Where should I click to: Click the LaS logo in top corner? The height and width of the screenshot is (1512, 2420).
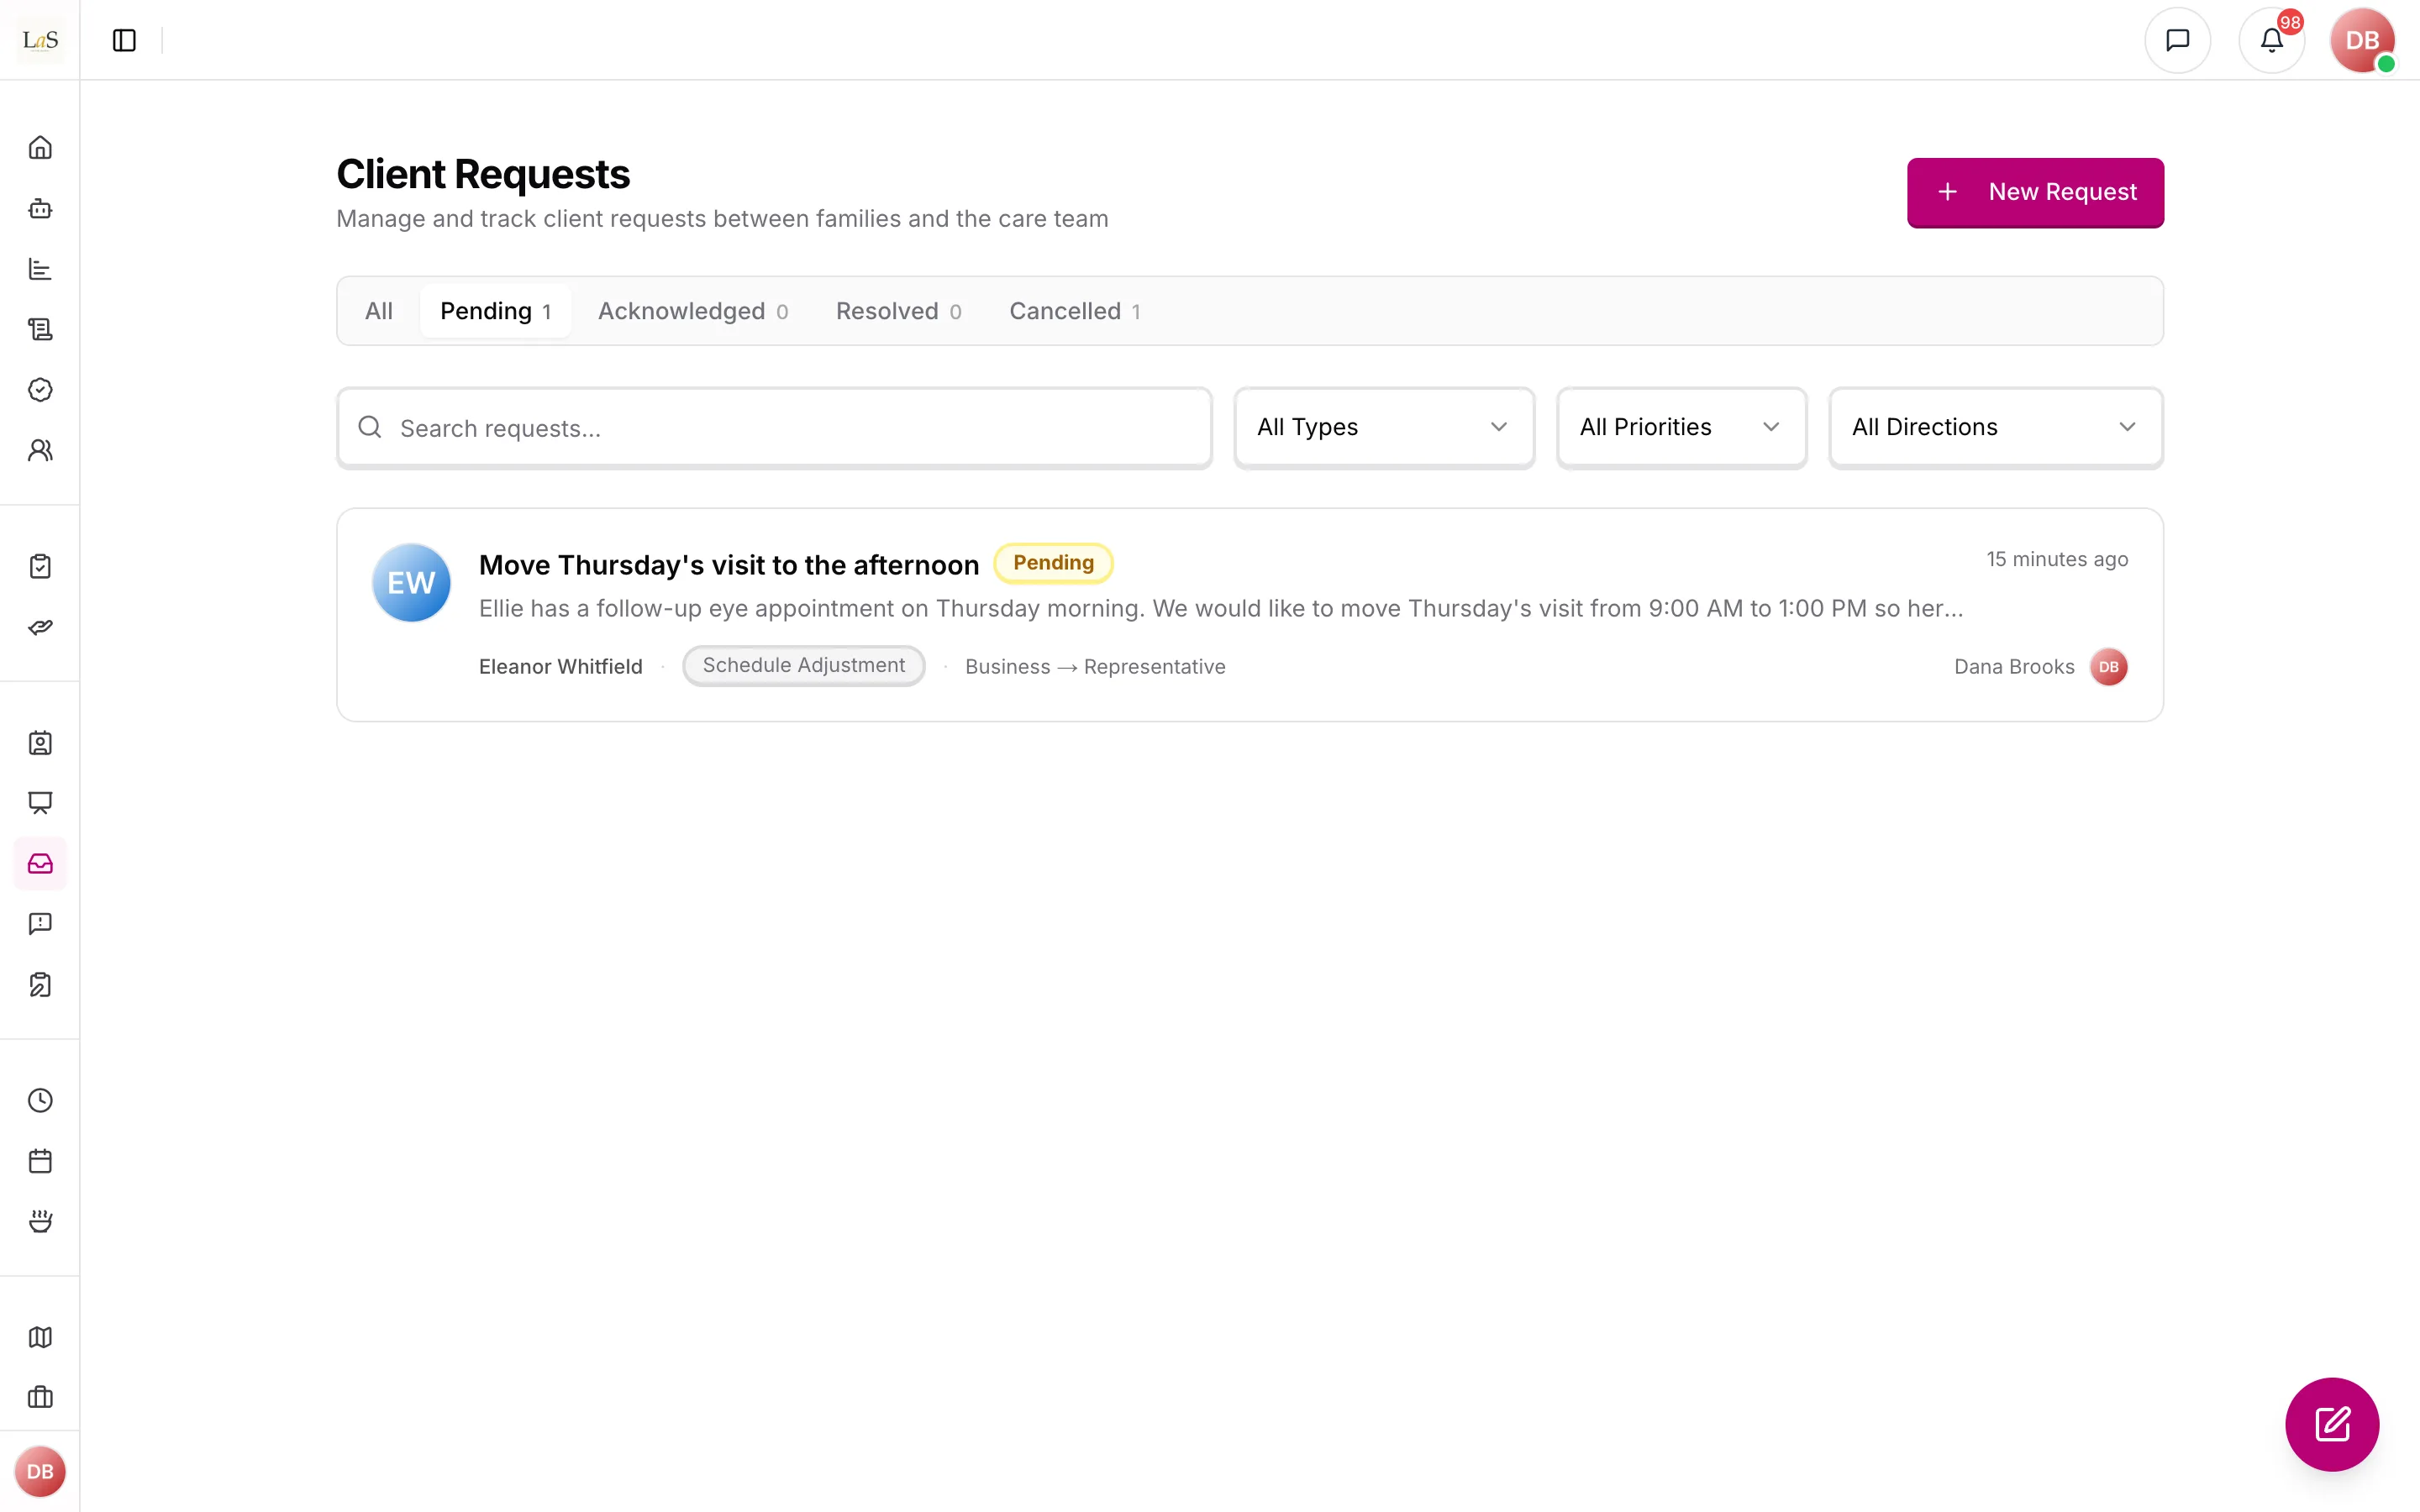click(x=40, y=40)
